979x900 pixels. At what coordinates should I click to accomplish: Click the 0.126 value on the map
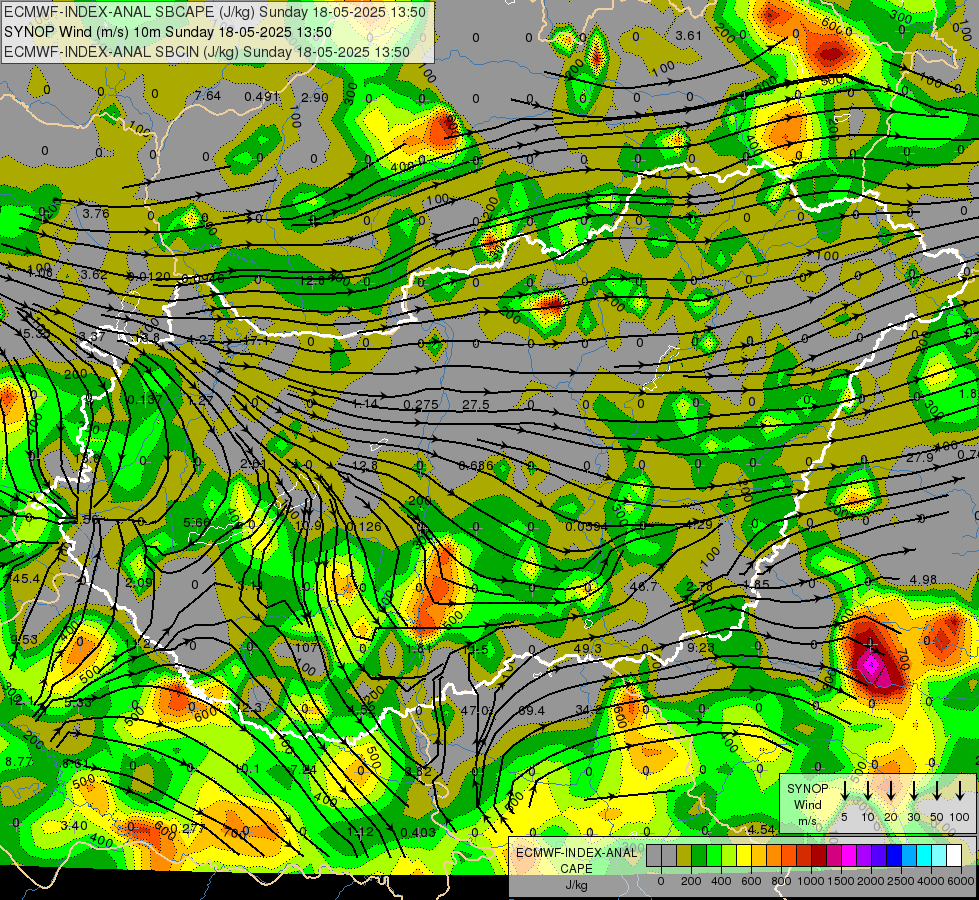pyautogui.click(x=363, y=527)
